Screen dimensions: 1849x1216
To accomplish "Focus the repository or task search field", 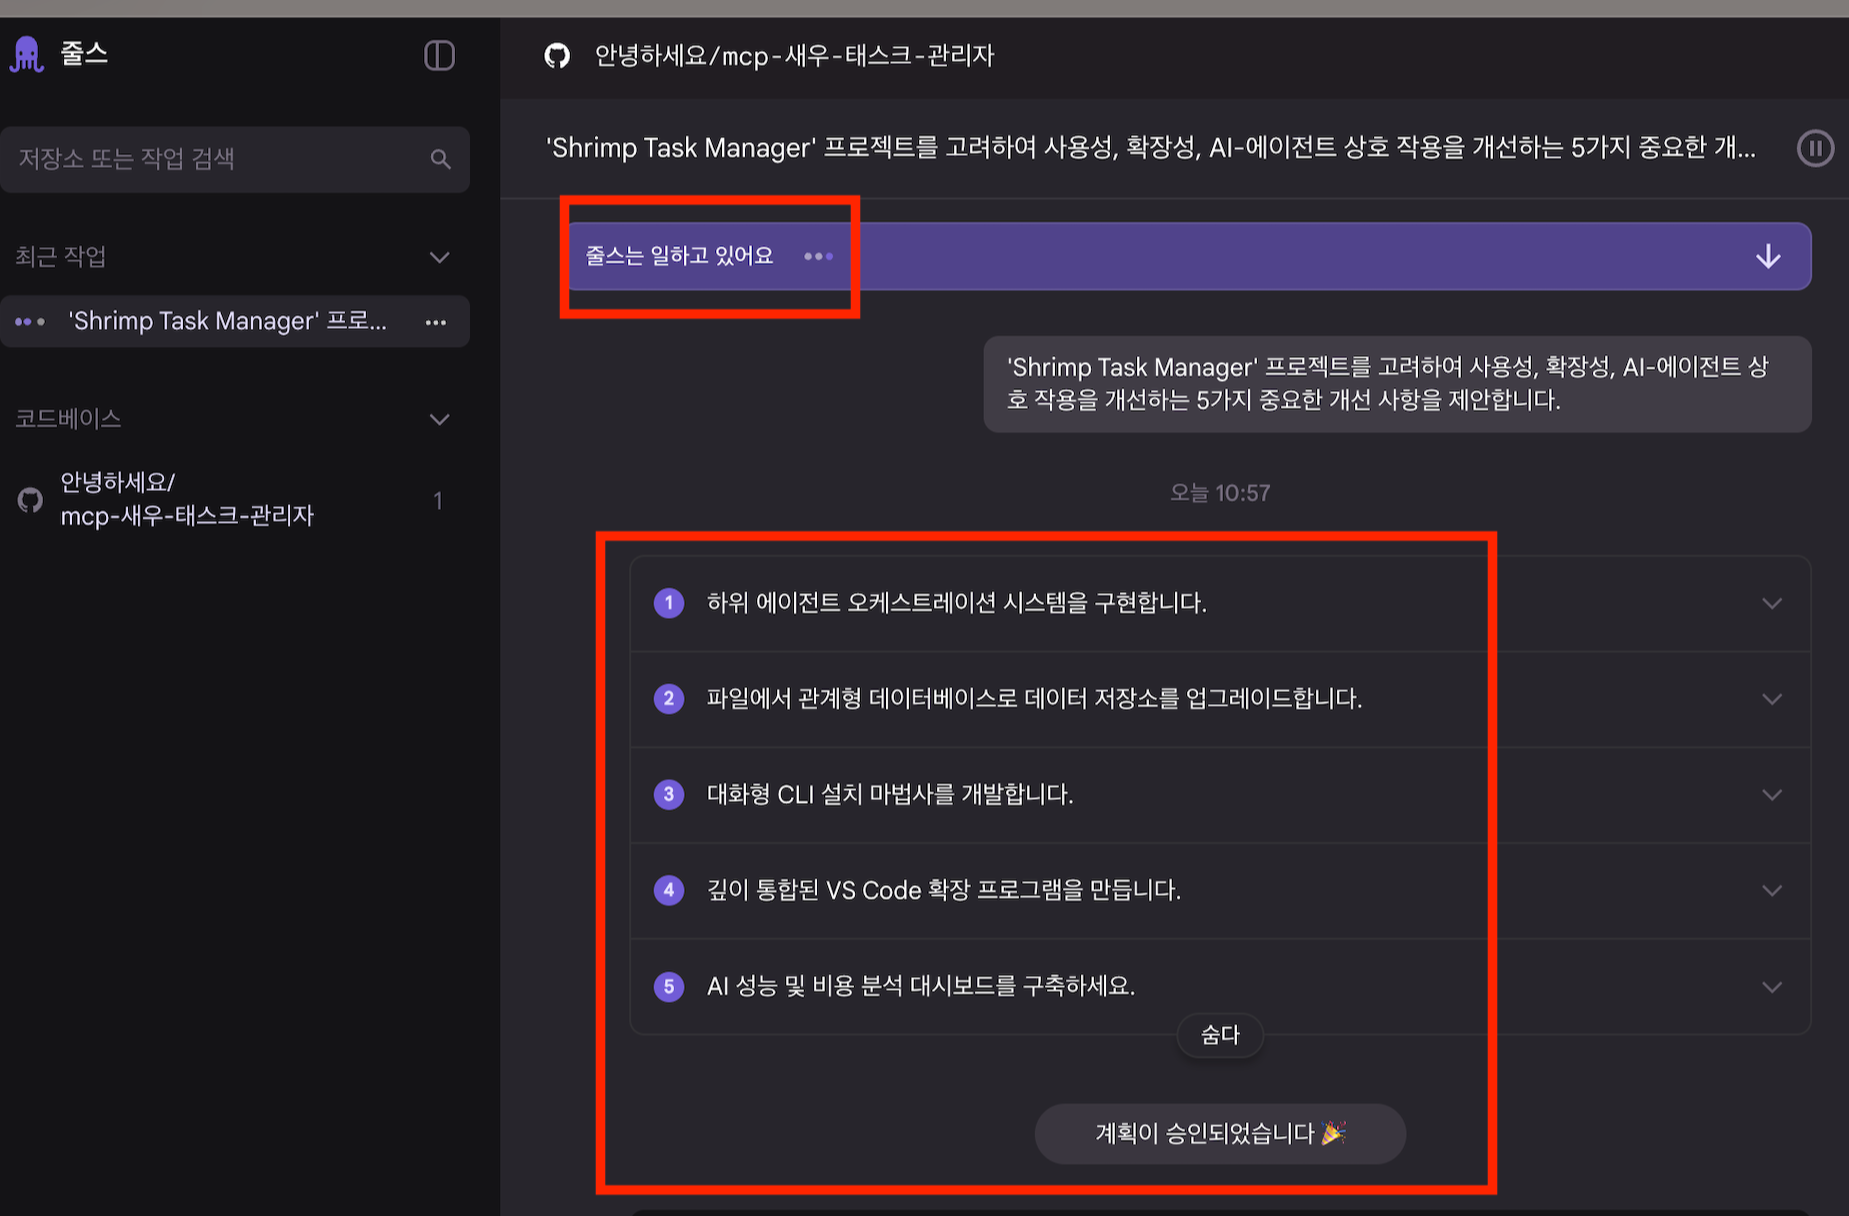I will coord(235,159).
